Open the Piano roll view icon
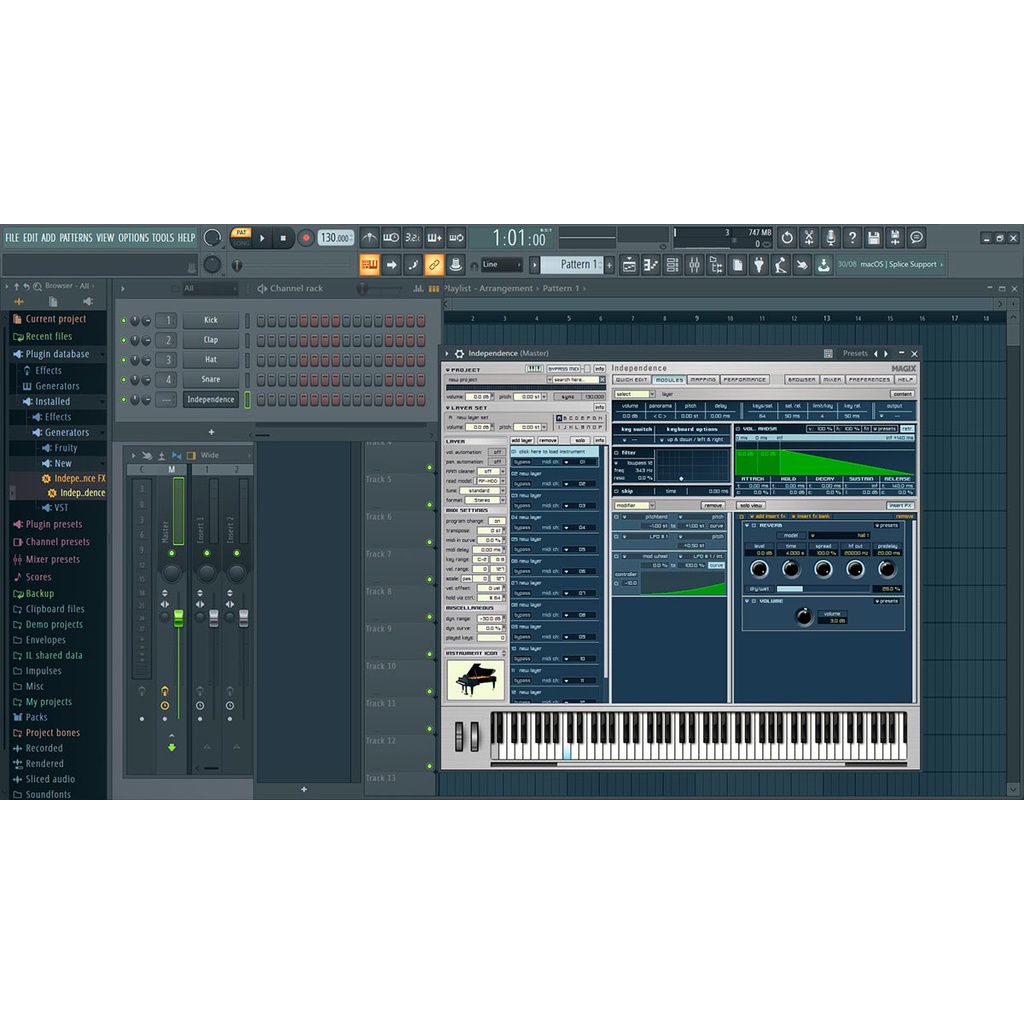Screen dimensions: 1024x1024 [x=650, y=264]
